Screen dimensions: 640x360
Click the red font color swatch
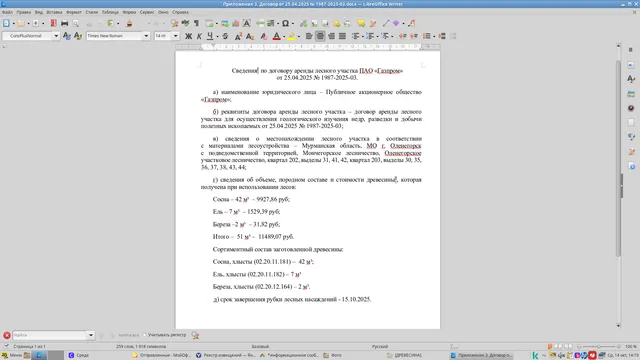coord(276,36)
